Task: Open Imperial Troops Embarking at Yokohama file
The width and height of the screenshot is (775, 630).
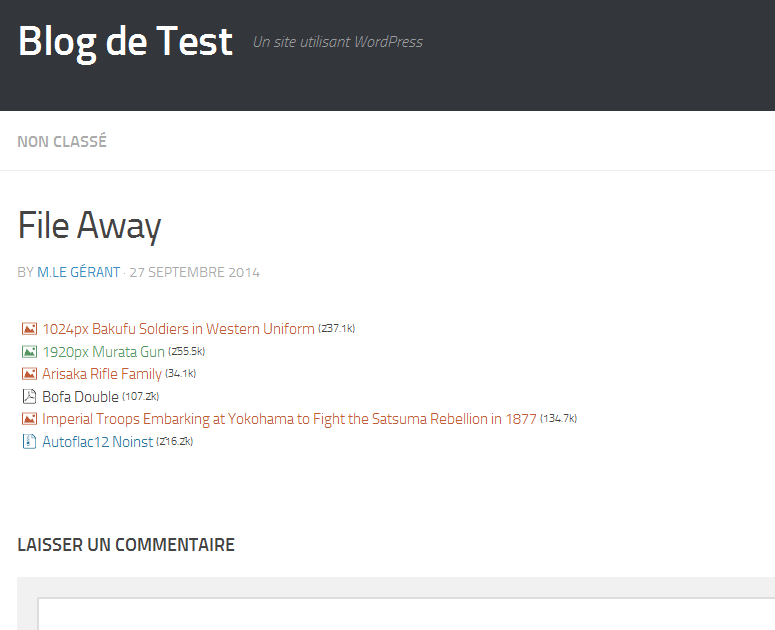Action: tap(289, 419)
